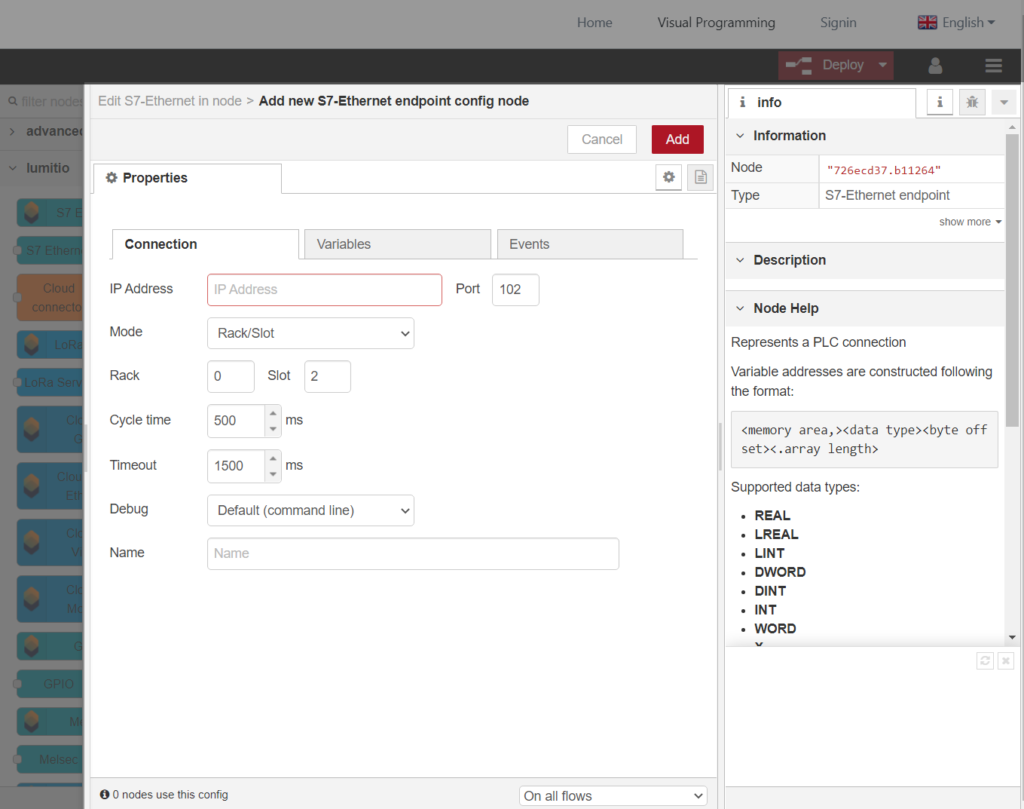Viewport: 1024px width, 809px height.
Task: Go to Home in top navigation
Action: pyautogui.click(x=594, y=22)
